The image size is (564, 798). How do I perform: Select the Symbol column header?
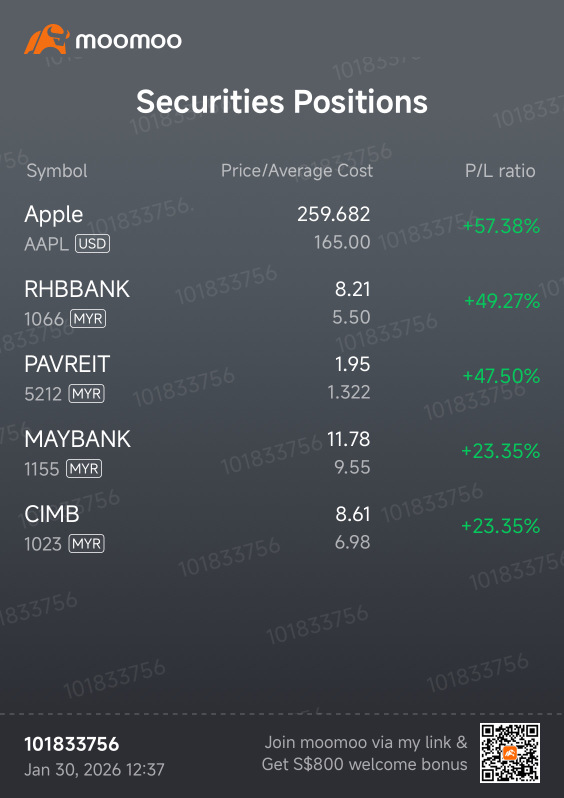57,171
